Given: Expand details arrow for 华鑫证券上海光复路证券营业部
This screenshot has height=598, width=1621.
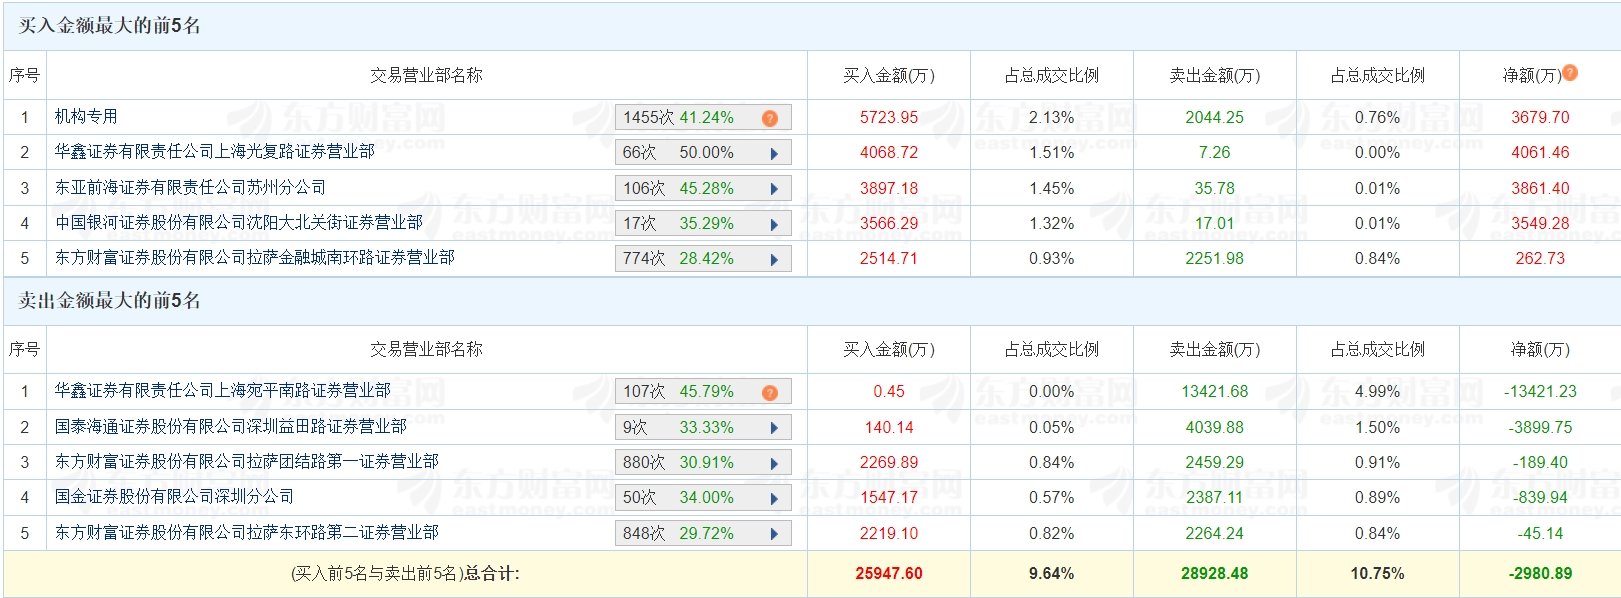Looking at the screenshot, I should click(774, 153).
